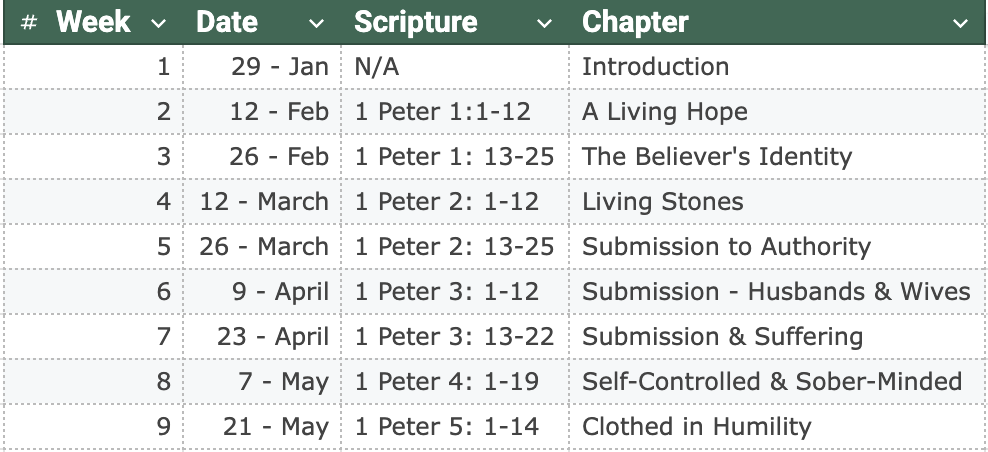
Task: Click the 1 Peter 4: 1-19 cell
Action: 446,382
